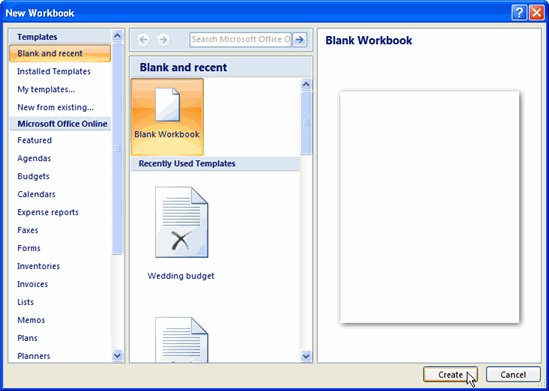Close the New Workbook dialog
The width and height of the screenshot is (549, 391).
tap(536, 13)
